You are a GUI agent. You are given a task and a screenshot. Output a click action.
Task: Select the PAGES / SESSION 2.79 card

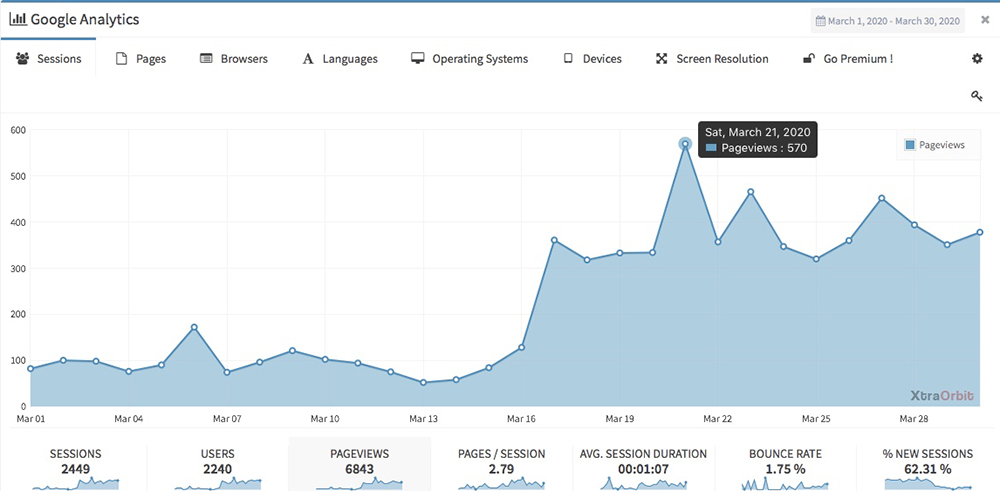[x=501, y=464]
